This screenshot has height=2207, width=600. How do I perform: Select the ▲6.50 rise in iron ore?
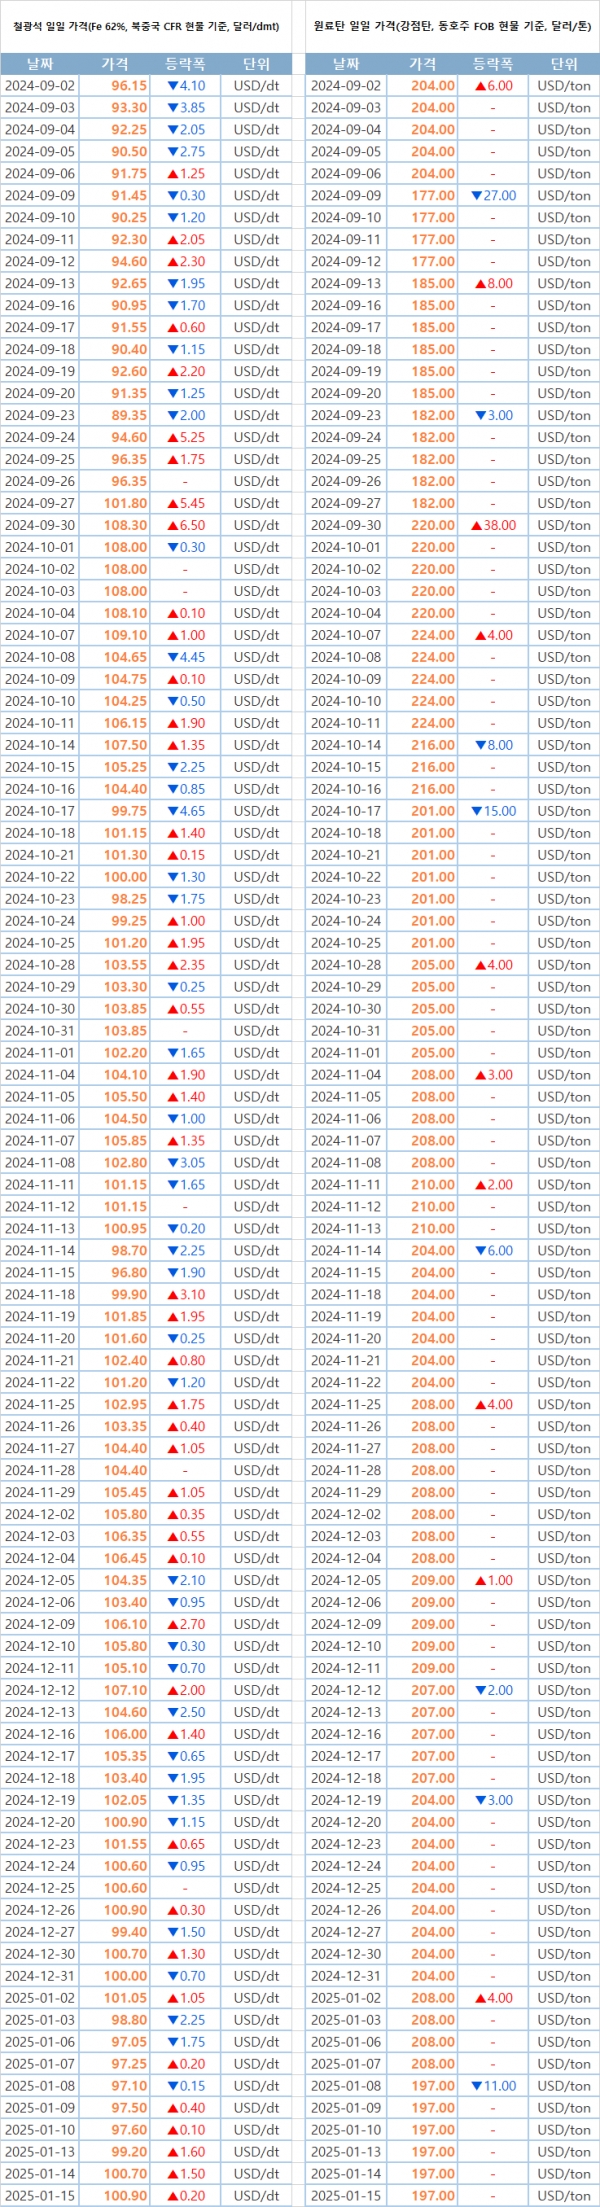pos(185,525)
